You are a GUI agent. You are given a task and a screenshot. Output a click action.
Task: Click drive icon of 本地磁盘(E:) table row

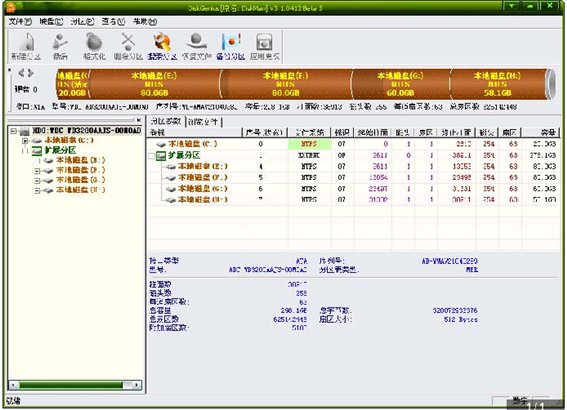coord(171,167)
